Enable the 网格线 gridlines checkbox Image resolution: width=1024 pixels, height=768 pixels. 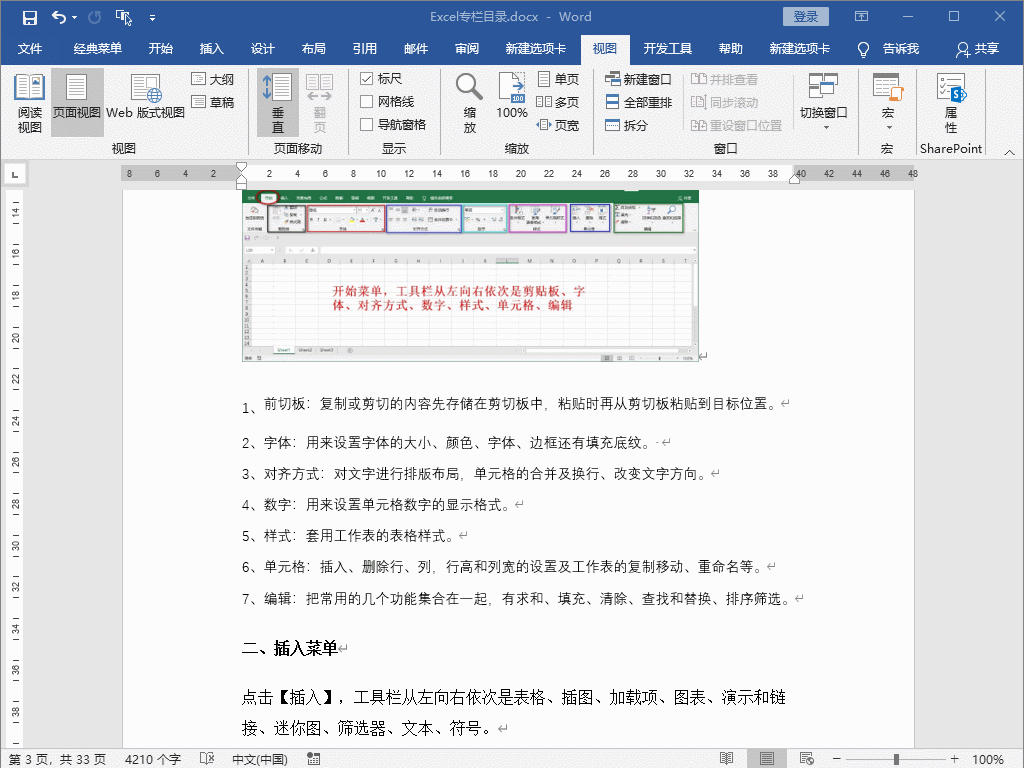coord(366,102)
